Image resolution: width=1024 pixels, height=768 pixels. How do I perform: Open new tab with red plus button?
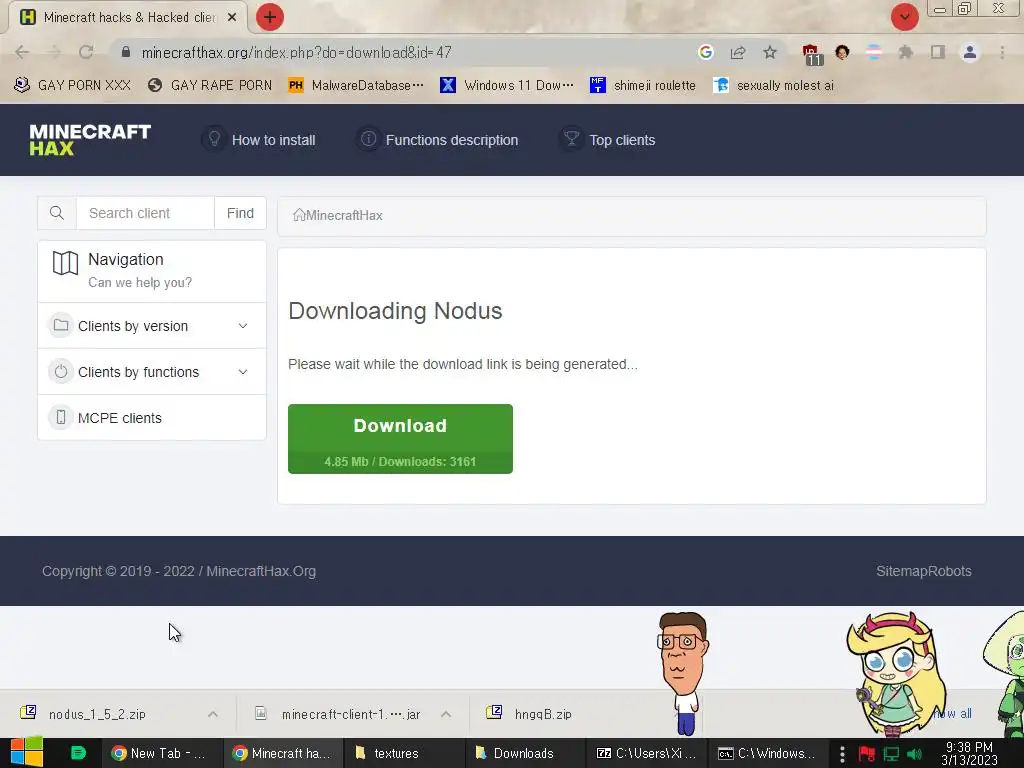(270, 17)
